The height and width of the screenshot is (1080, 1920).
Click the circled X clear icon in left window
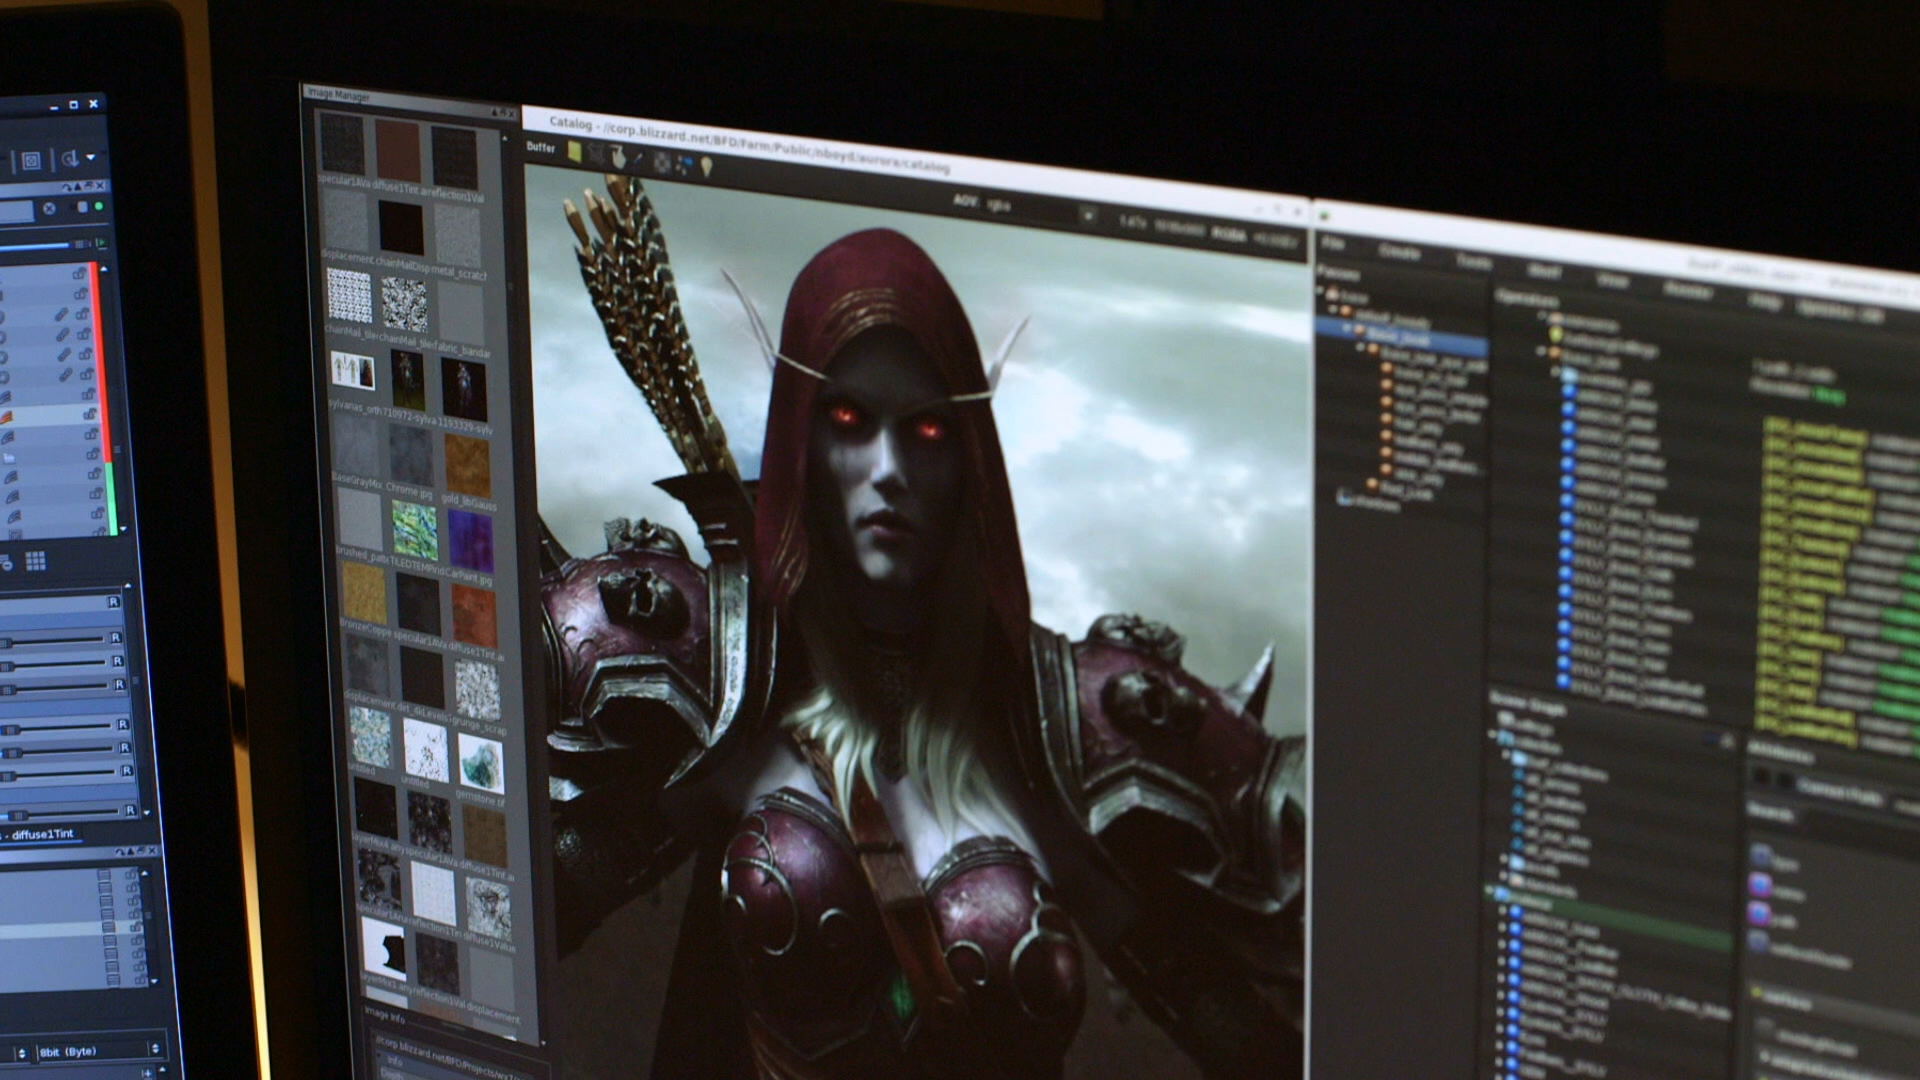(49, 209)
